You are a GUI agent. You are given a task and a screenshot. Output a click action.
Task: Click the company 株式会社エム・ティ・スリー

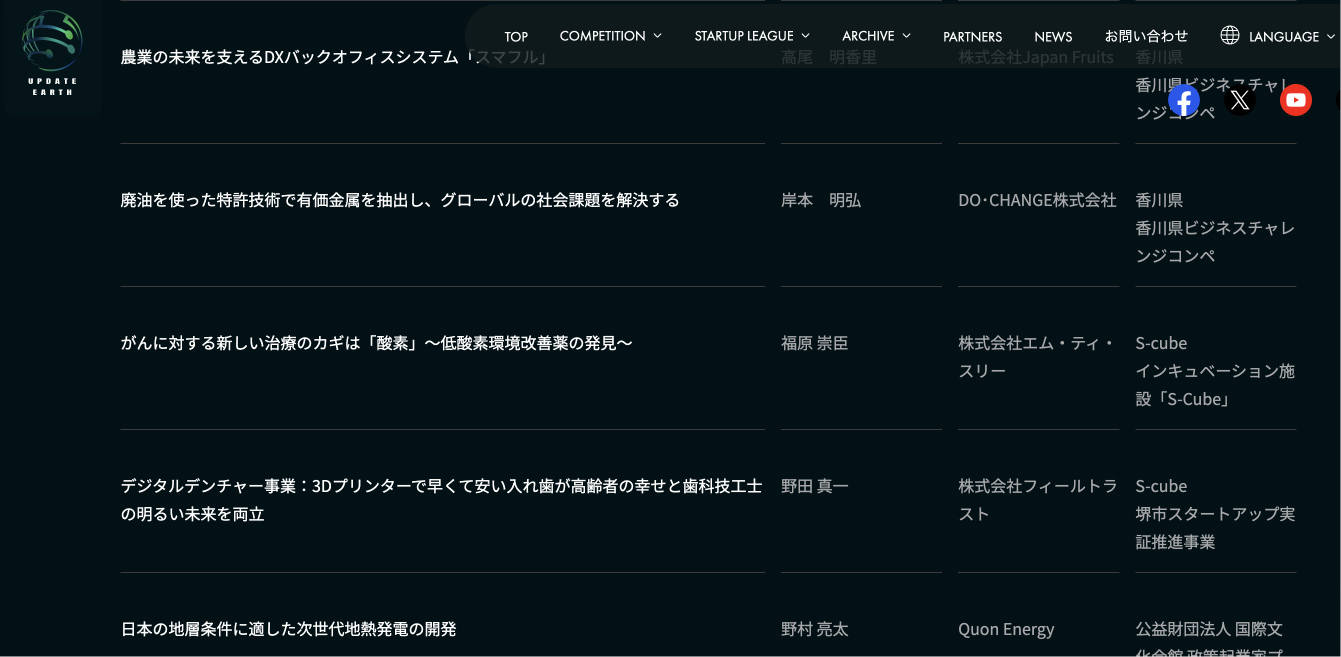click(x=1037, y=357)
